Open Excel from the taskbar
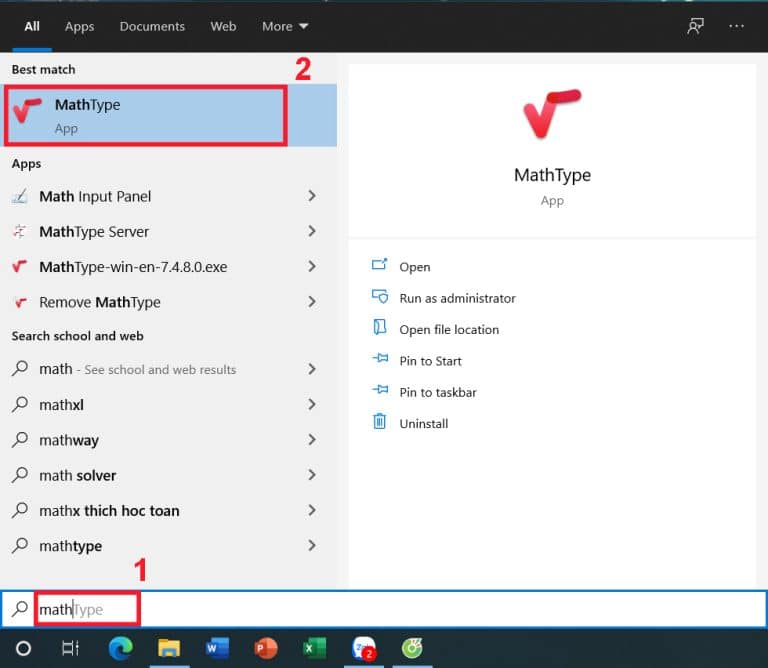 [313, 648]
